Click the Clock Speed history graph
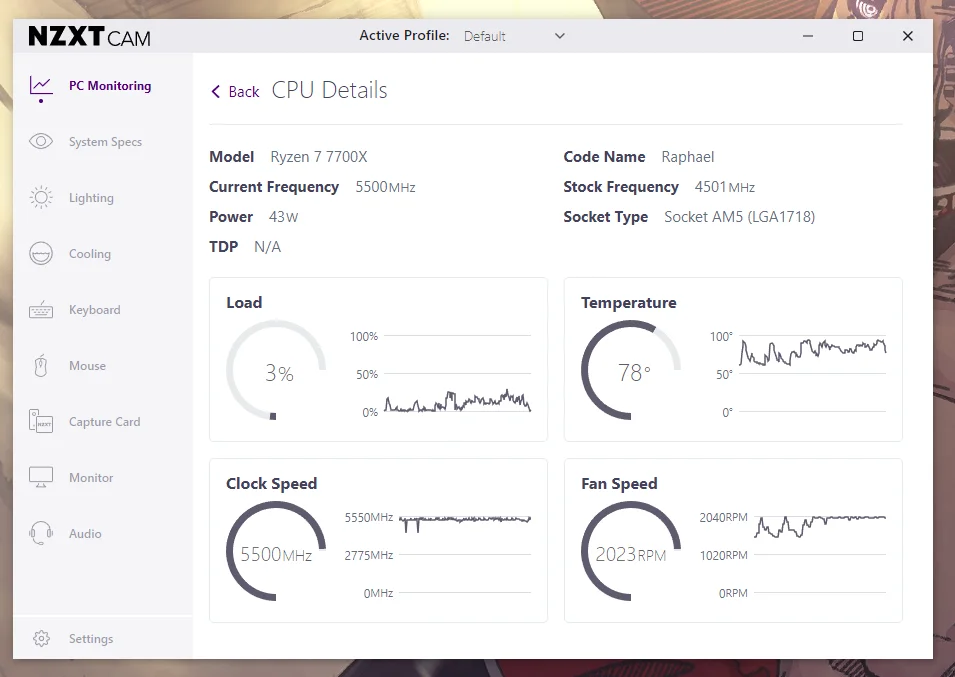The image size is (955, 677). tap(465, 555)
